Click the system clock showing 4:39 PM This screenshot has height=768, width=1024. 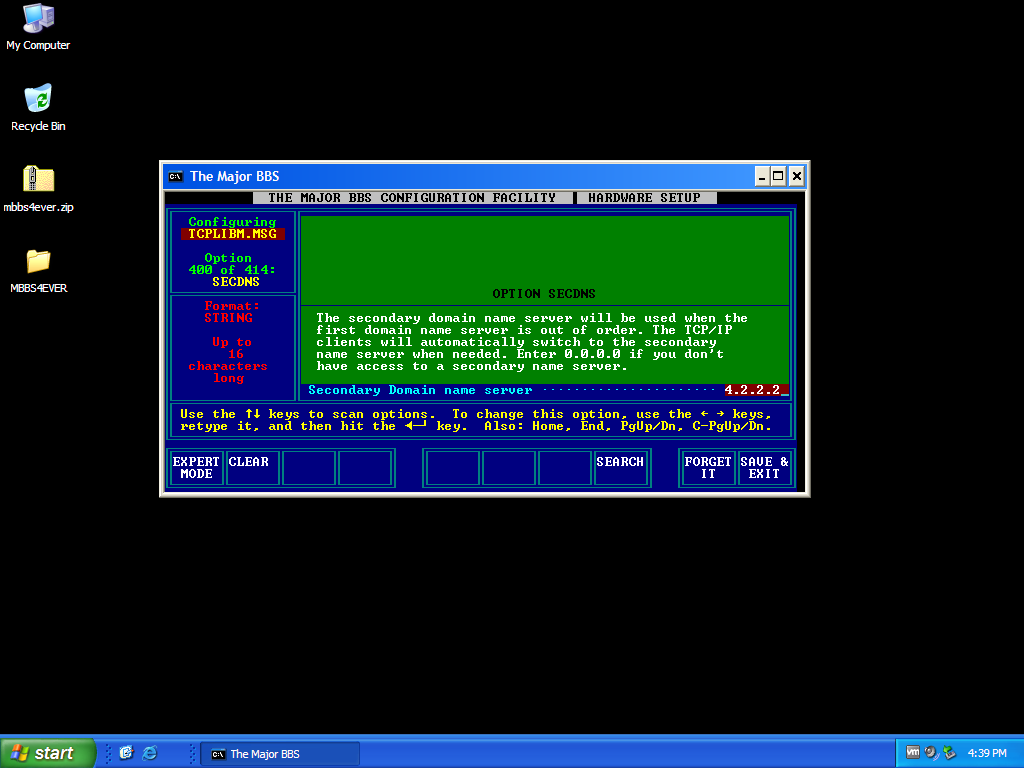pyautogui.click(x=987, y=753)
